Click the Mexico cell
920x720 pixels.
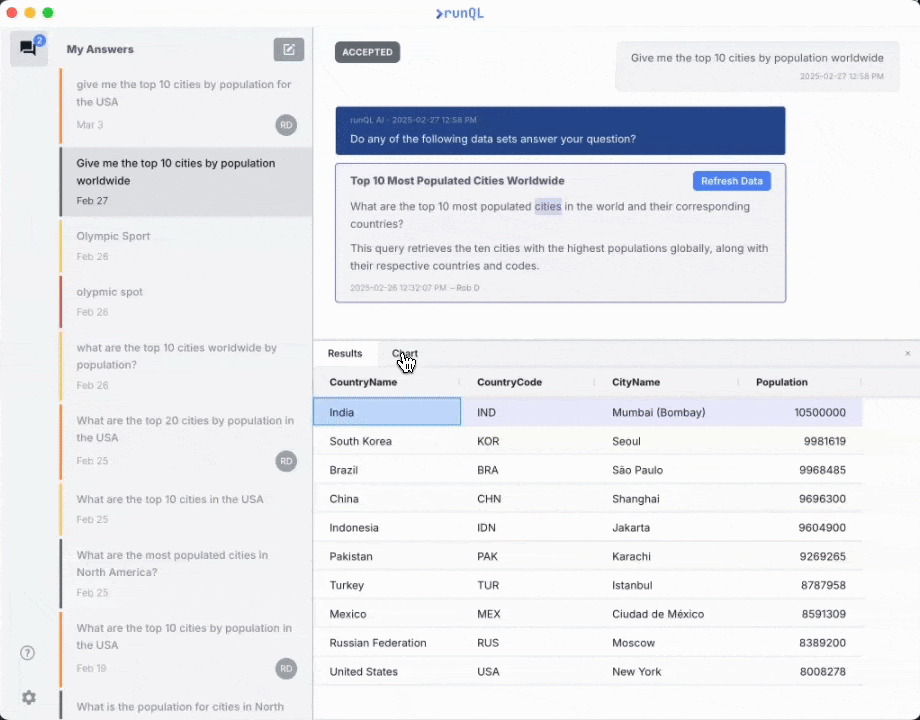point(387,614)
